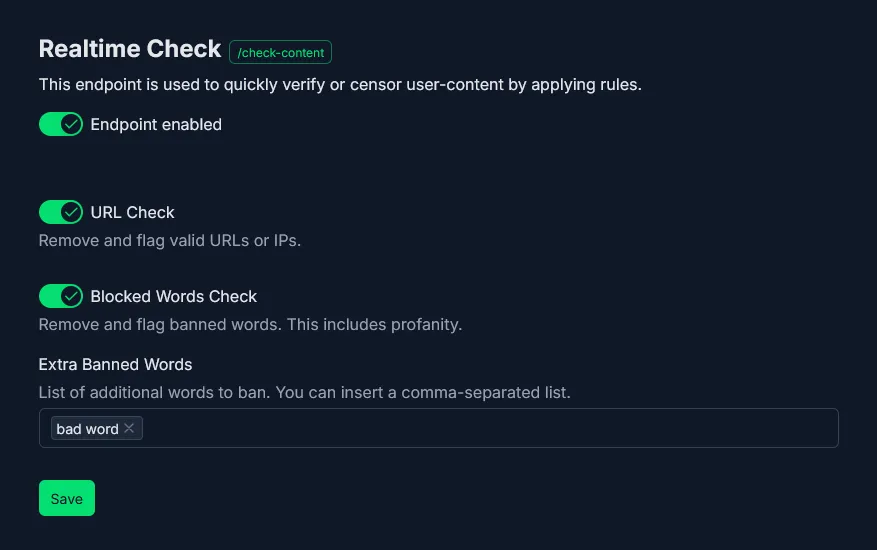This screenshot has height=550, width=877.
Task: Click checkmark knob of URL Check toggle
Action: point(71,212)
